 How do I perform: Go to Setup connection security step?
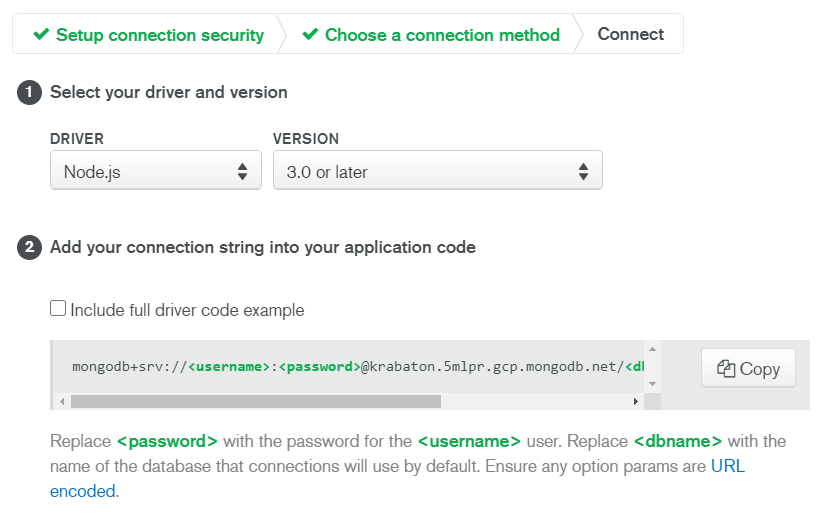[x=148, y=35]
